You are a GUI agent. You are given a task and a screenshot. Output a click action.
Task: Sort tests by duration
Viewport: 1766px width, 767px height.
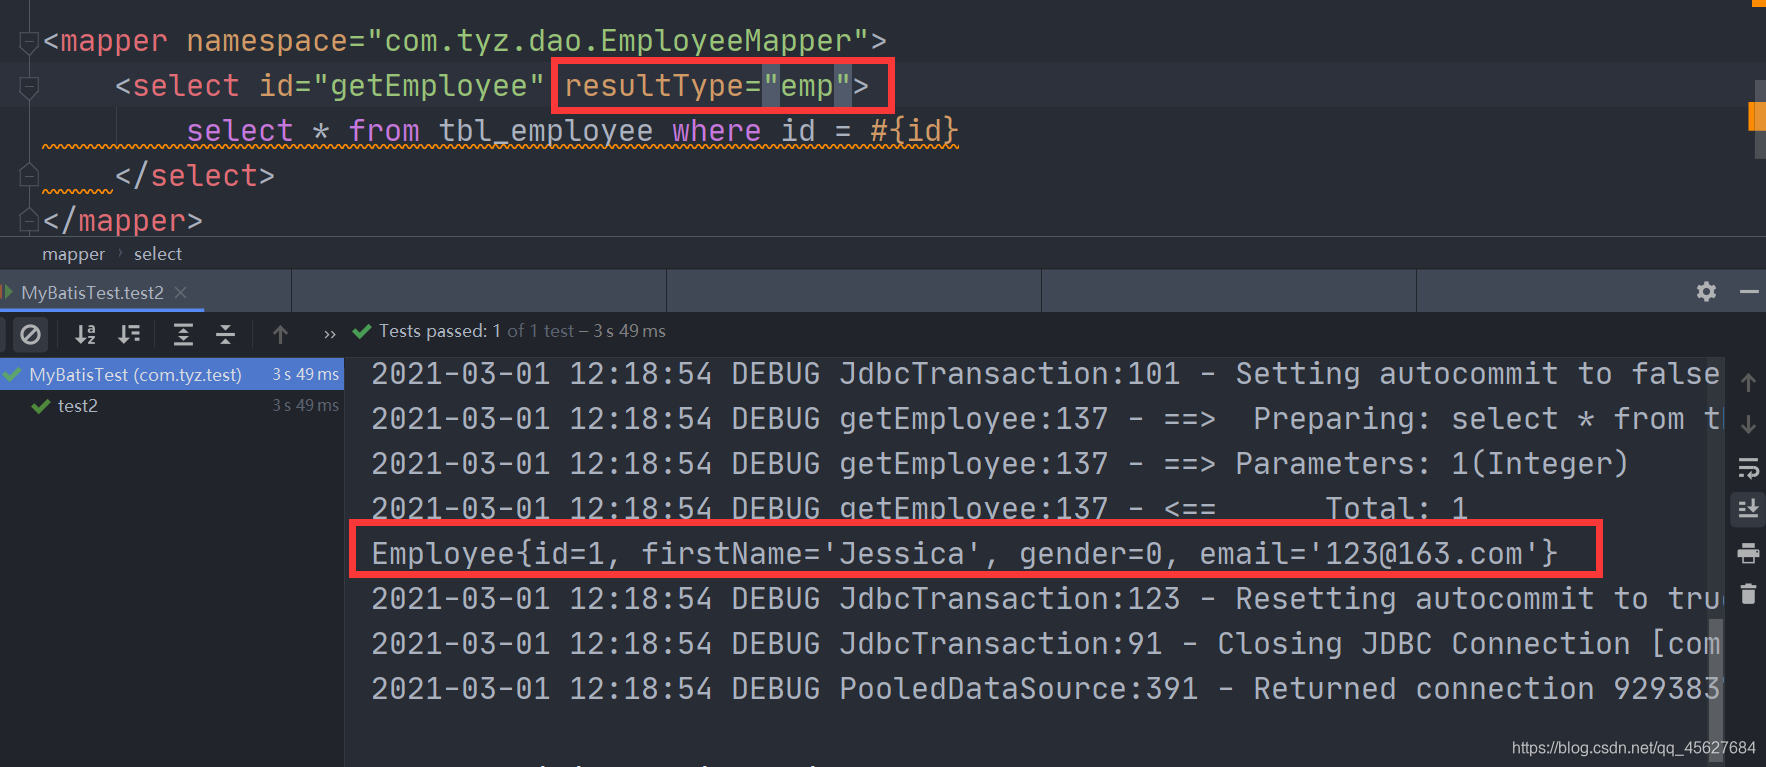coord(130,334)
